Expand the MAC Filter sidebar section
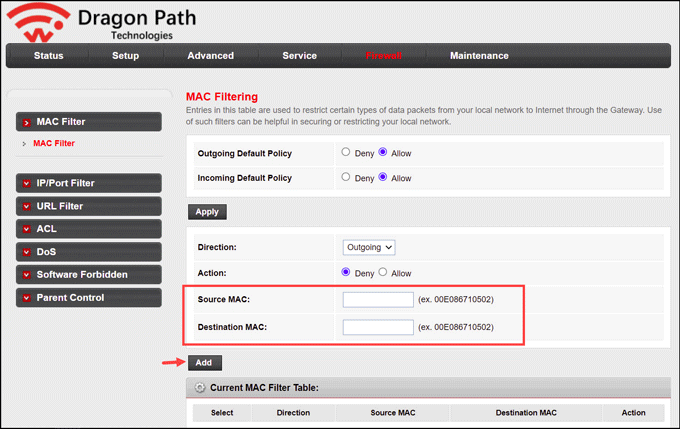The height and width of the screenshot is (429, 680). point(89,122)
